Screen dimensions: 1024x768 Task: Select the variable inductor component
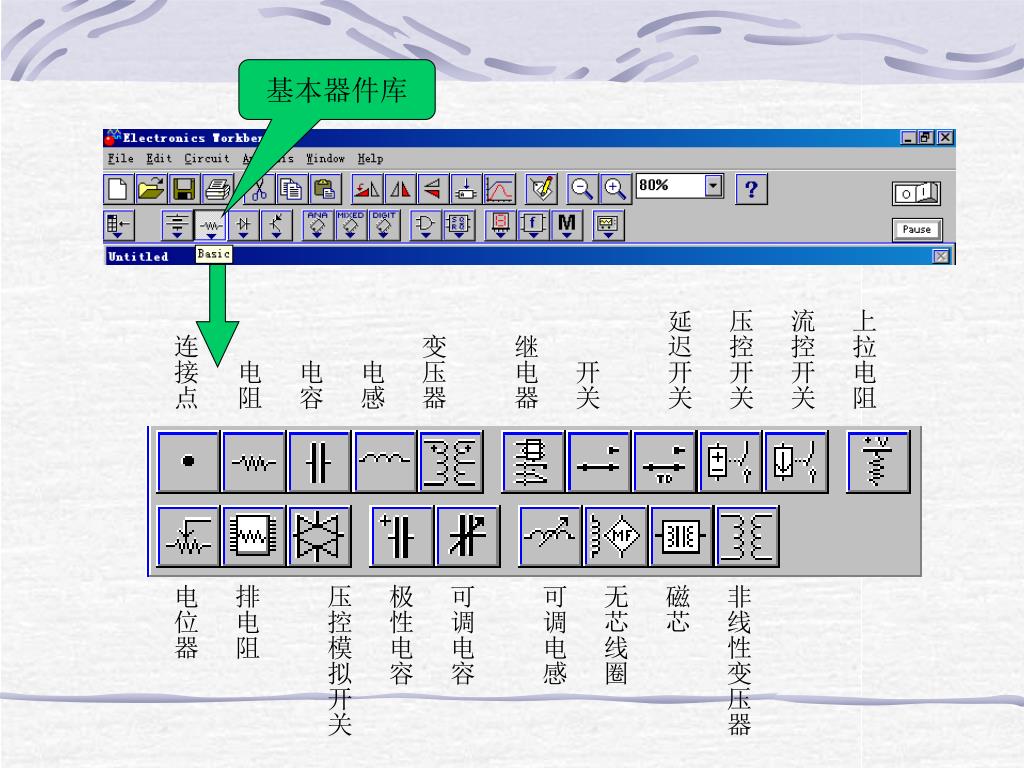click(x=550, y=536)
